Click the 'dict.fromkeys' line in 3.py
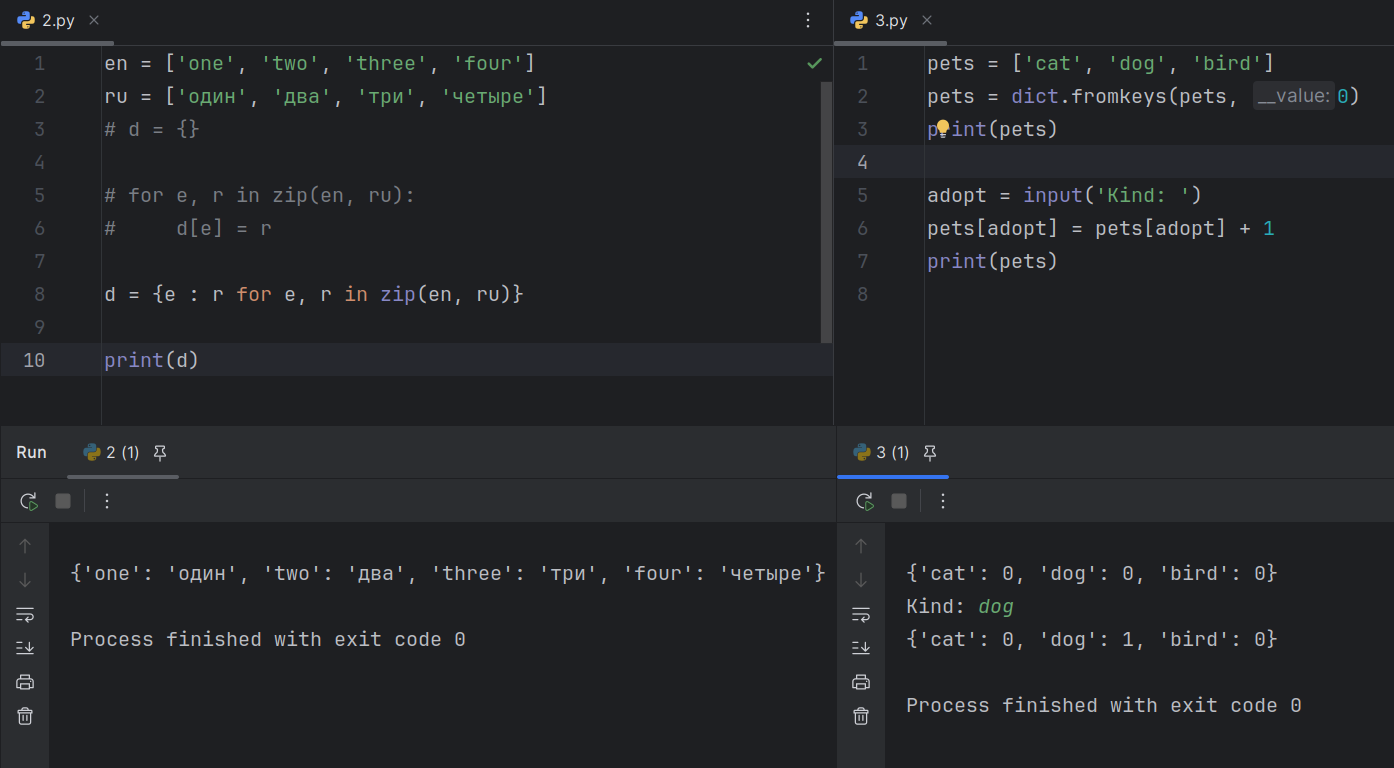This screenshot has height=768, width=1394. (x=1143, y=97)
